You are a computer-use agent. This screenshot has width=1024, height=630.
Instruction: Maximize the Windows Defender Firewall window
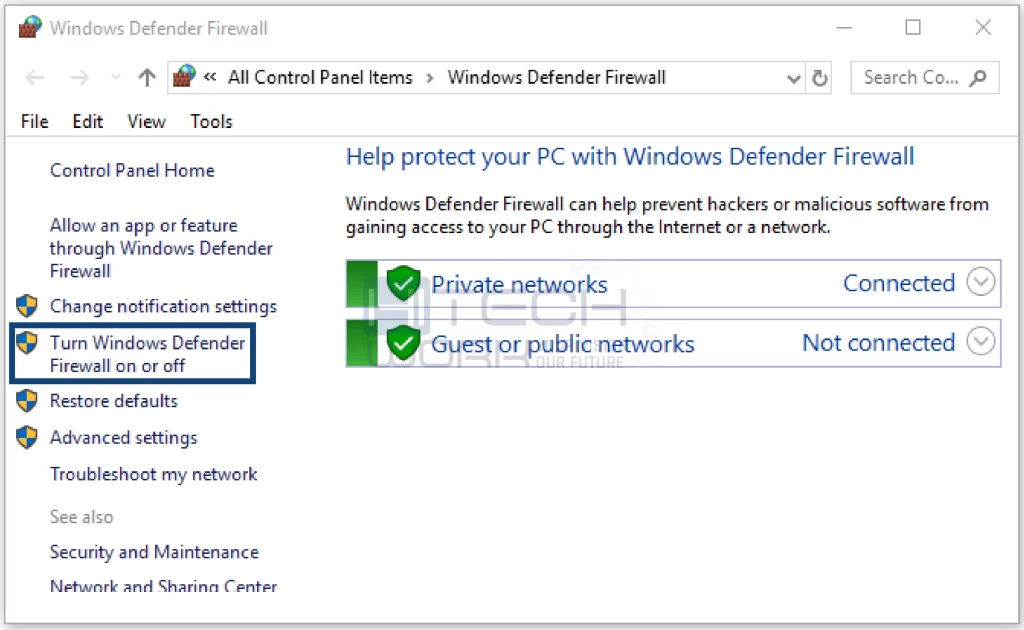(x=913, y=27)
